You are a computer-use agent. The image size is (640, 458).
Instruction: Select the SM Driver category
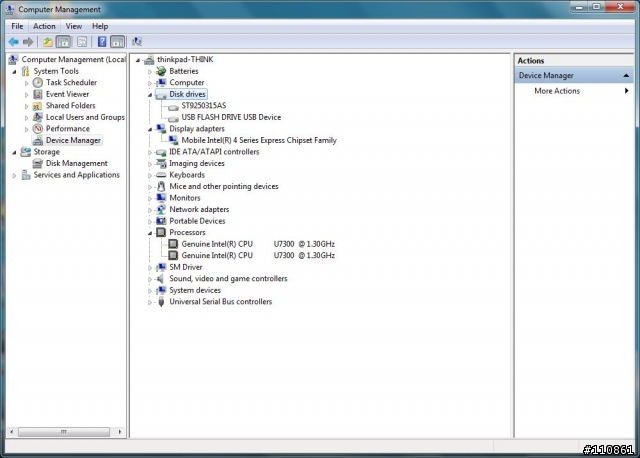pyautogui.click(x=186, y=267)
